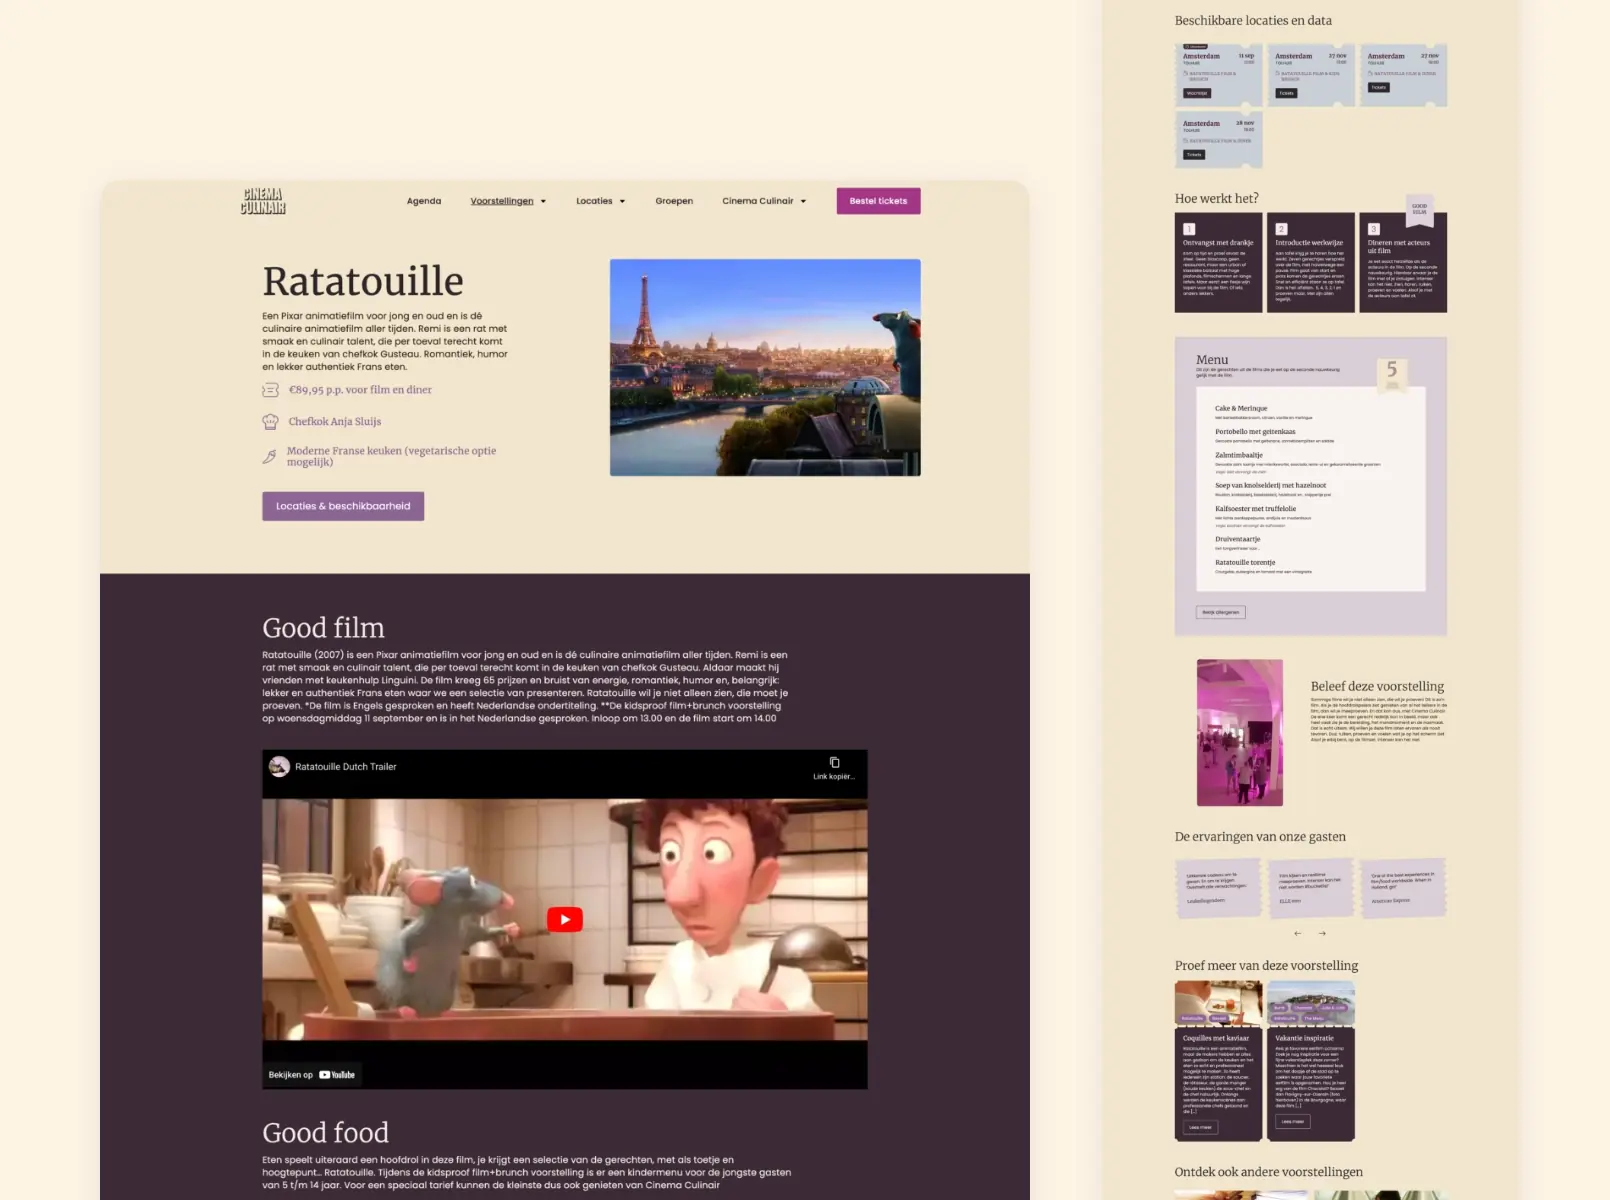This screenshot has height=1200, width=1610.
Task: Click the leaf icon beside Moderne Franse keuken
Action: click(x=269, y=456)
